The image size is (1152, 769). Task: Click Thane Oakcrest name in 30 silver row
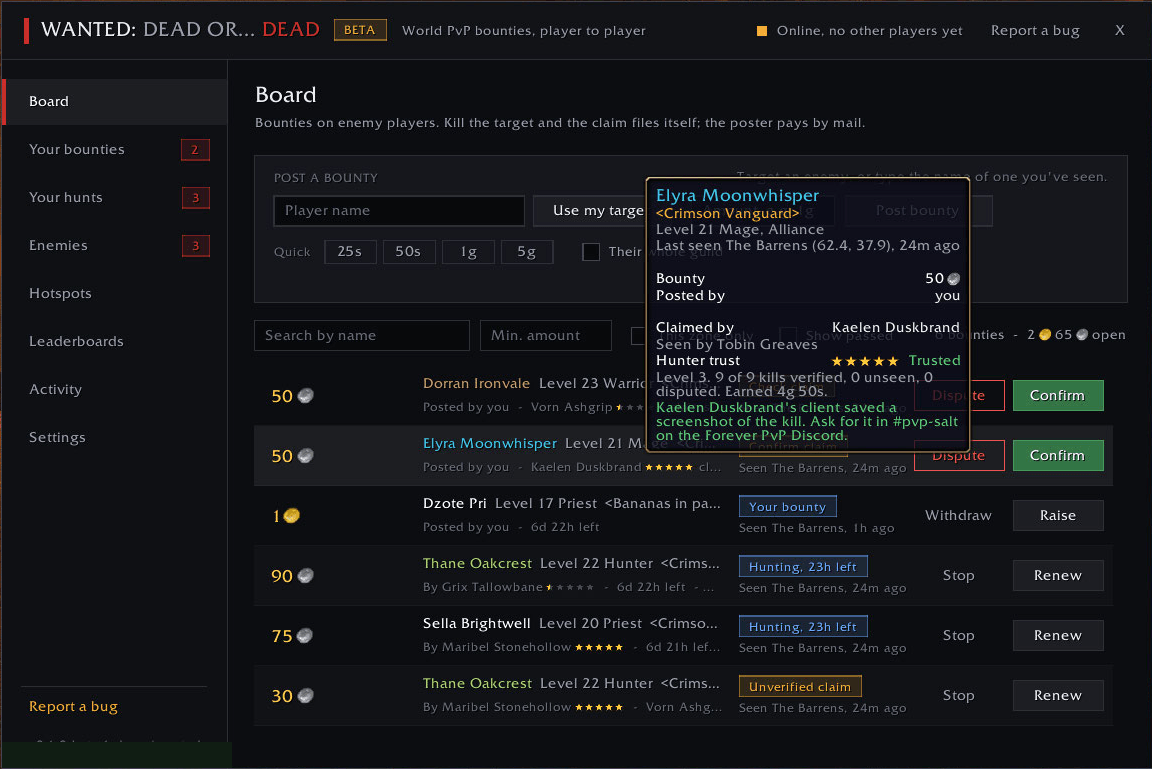point(477,684)
